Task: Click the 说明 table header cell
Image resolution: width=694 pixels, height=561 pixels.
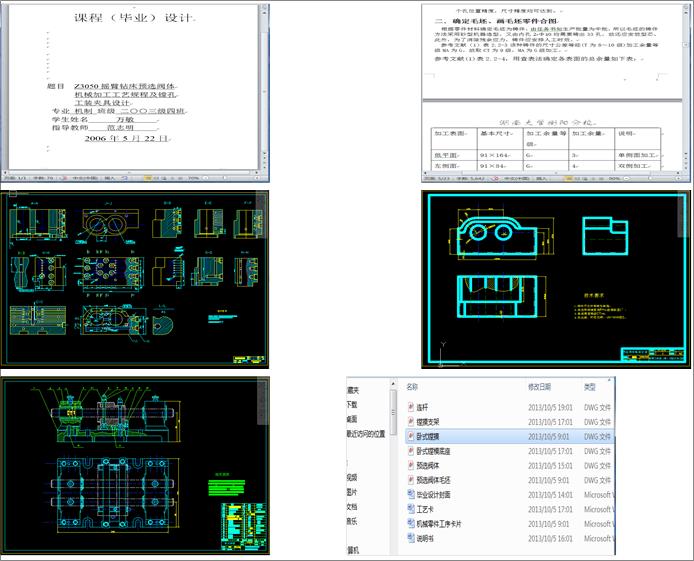Action: coord(637,138)
